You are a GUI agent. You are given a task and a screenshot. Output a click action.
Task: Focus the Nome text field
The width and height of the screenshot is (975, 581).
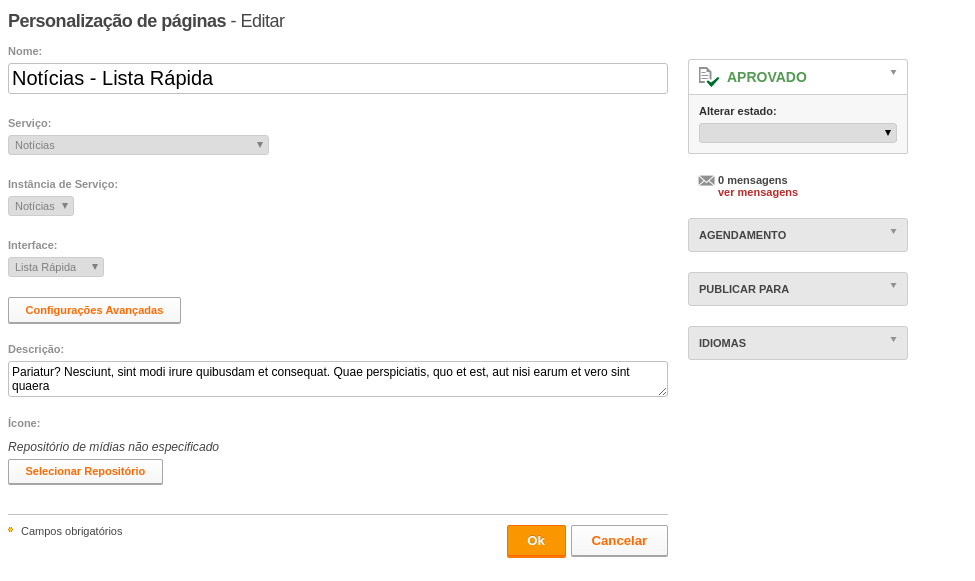point(338,78)
